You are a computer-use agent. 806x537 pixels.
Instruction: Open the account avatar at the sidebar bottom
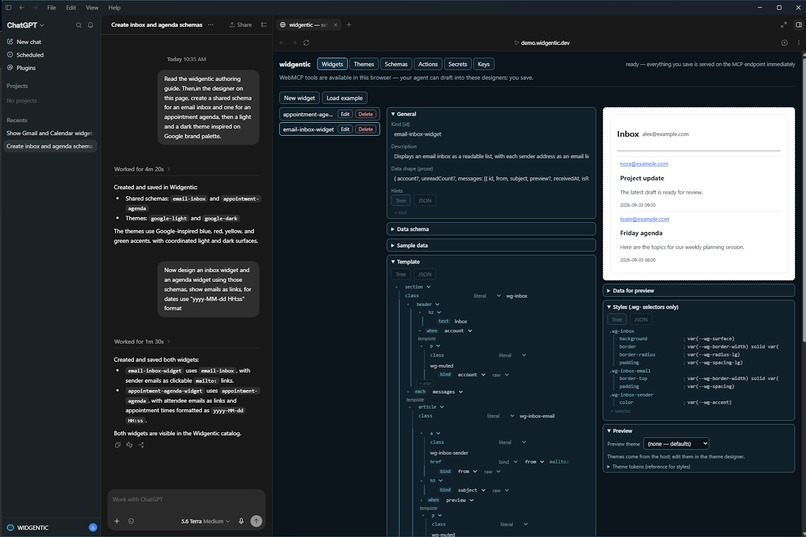pyautogui.click(x=93, y=527)
